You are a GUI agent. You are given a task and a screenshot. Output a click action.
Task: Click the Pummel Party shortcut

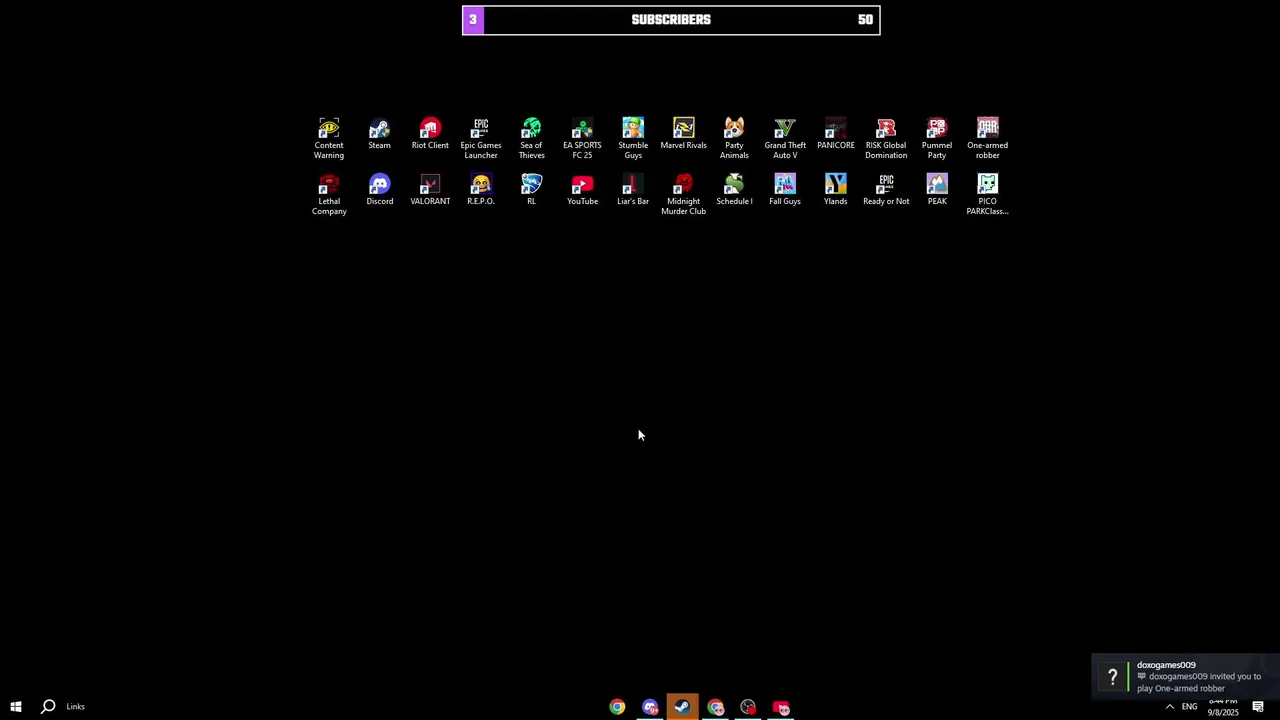937,138
